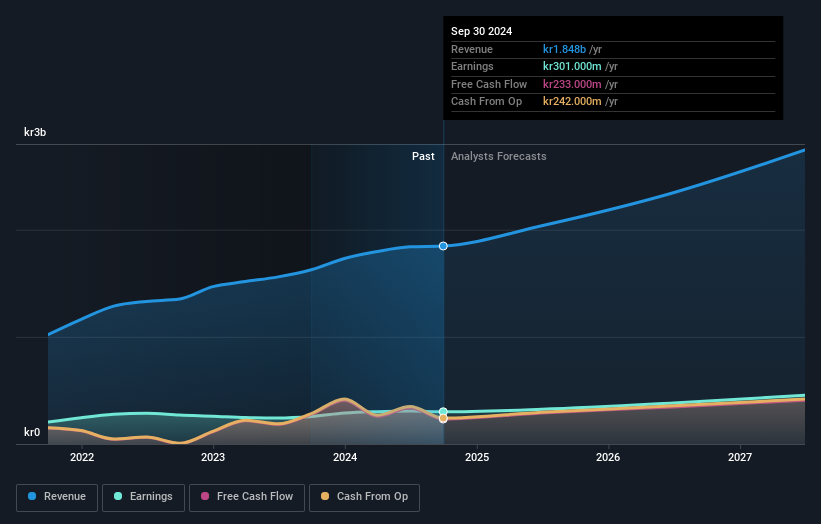Toggle the Earnings legend button
The height and width of the screenshot is (524, 821).
point(143,497)
